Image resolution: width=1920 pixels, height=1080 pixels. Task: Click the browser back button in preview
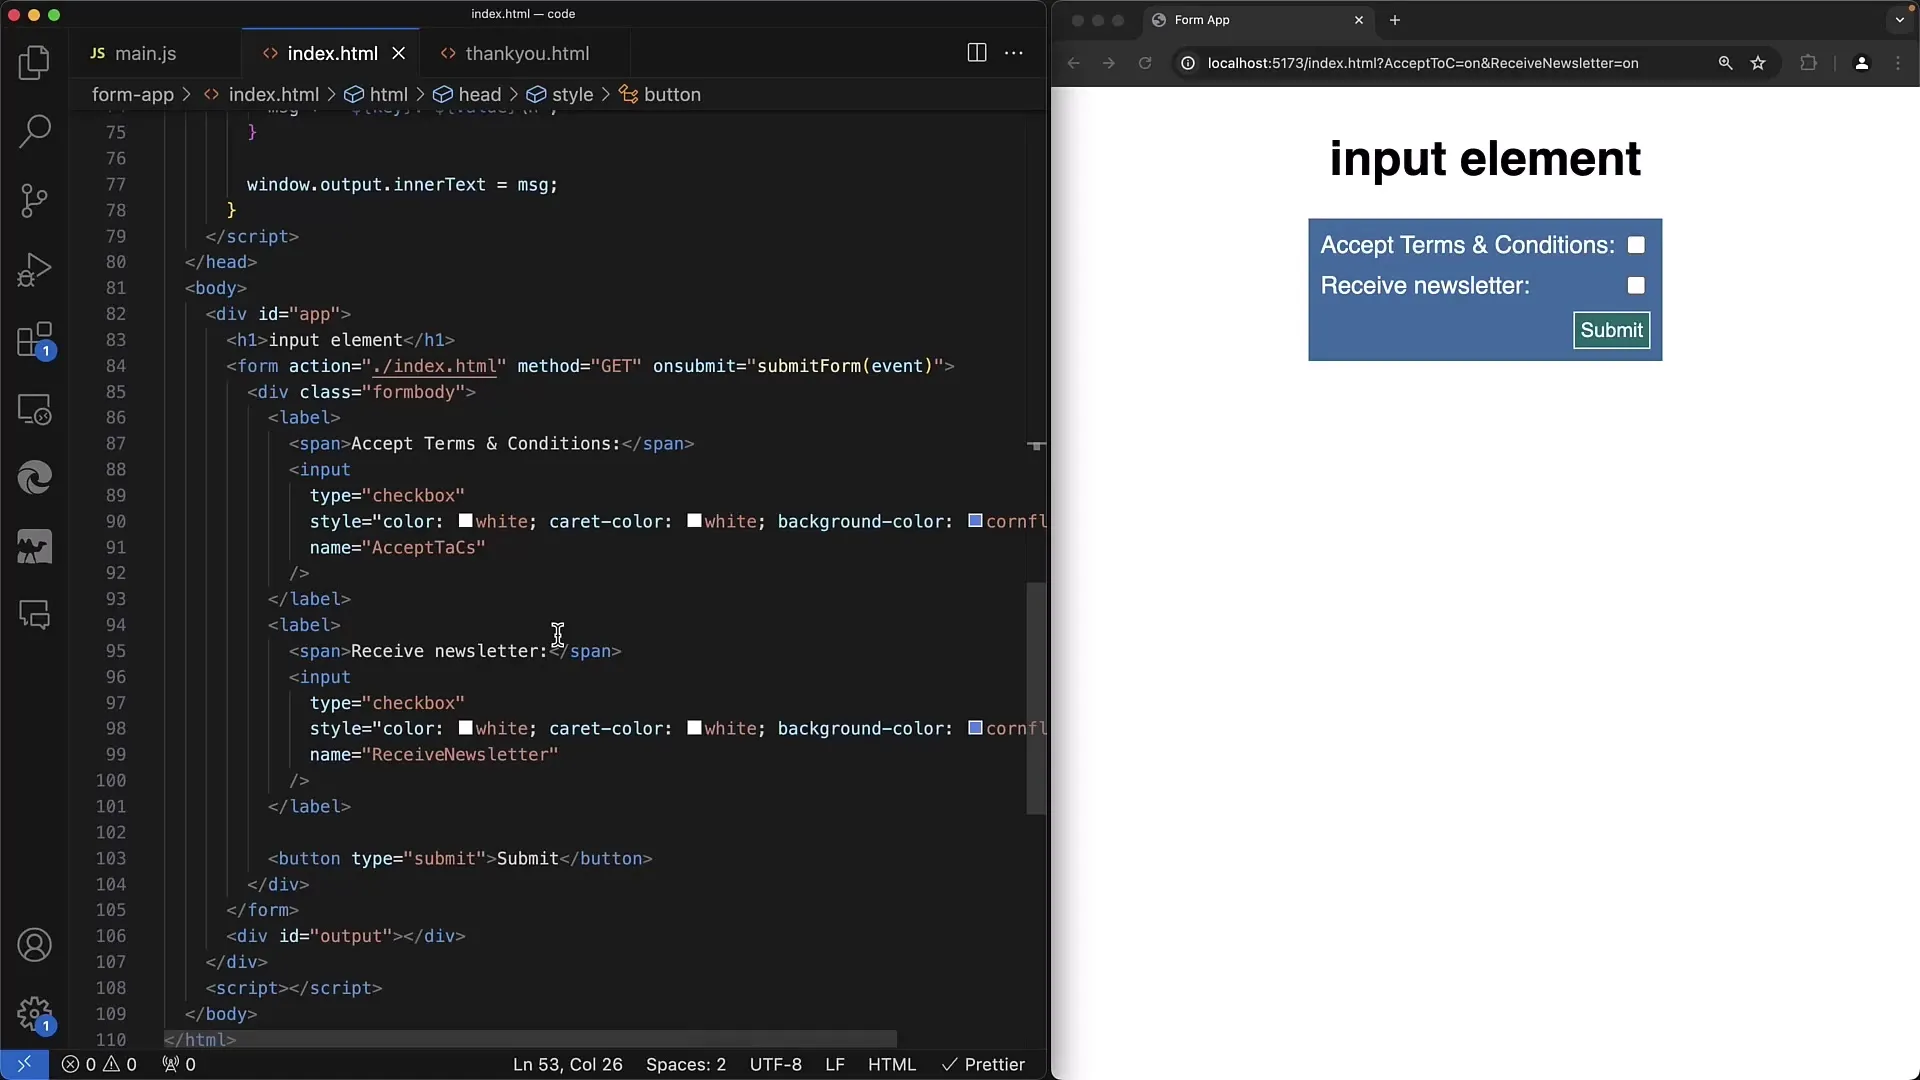pos(1073,63)
